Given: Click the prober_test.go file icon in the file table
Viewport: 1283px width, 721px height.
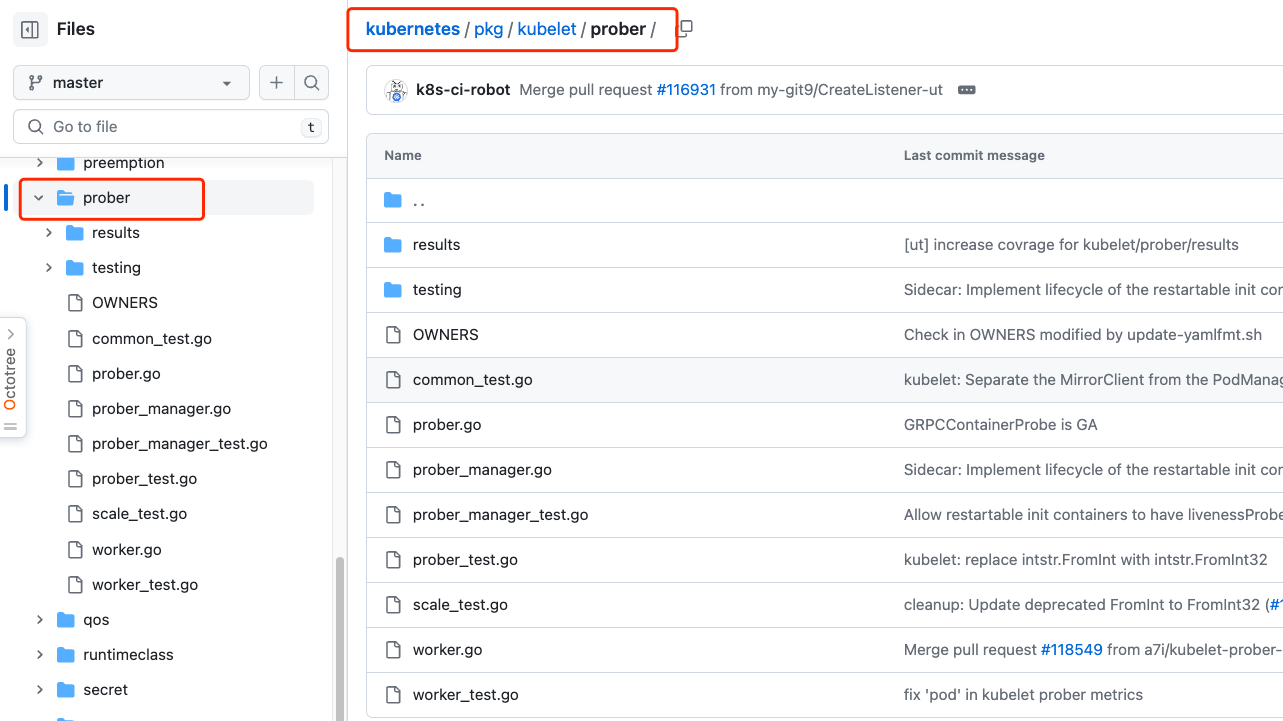Looking at the screenshot, I should click(393, 560).
